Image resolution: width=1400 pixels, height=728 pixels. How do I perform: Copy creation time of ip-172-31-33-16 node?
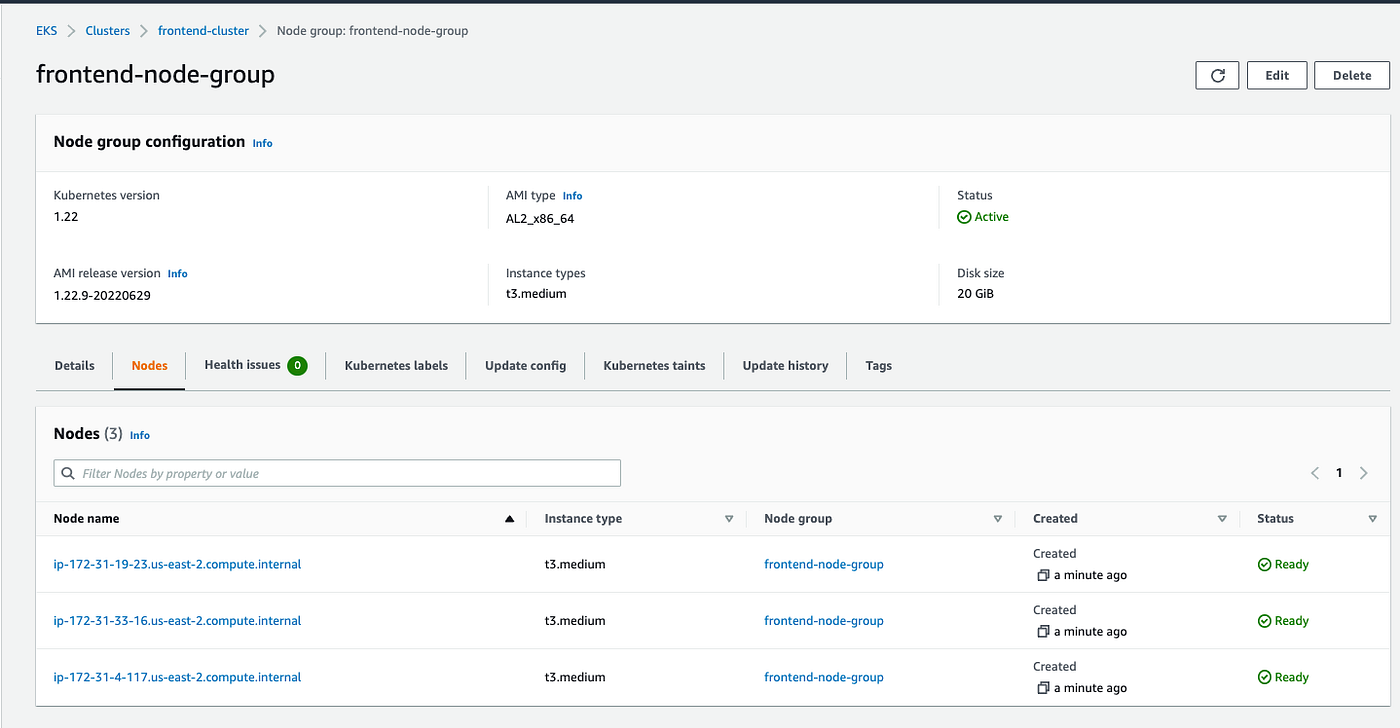pos(1043,632)
